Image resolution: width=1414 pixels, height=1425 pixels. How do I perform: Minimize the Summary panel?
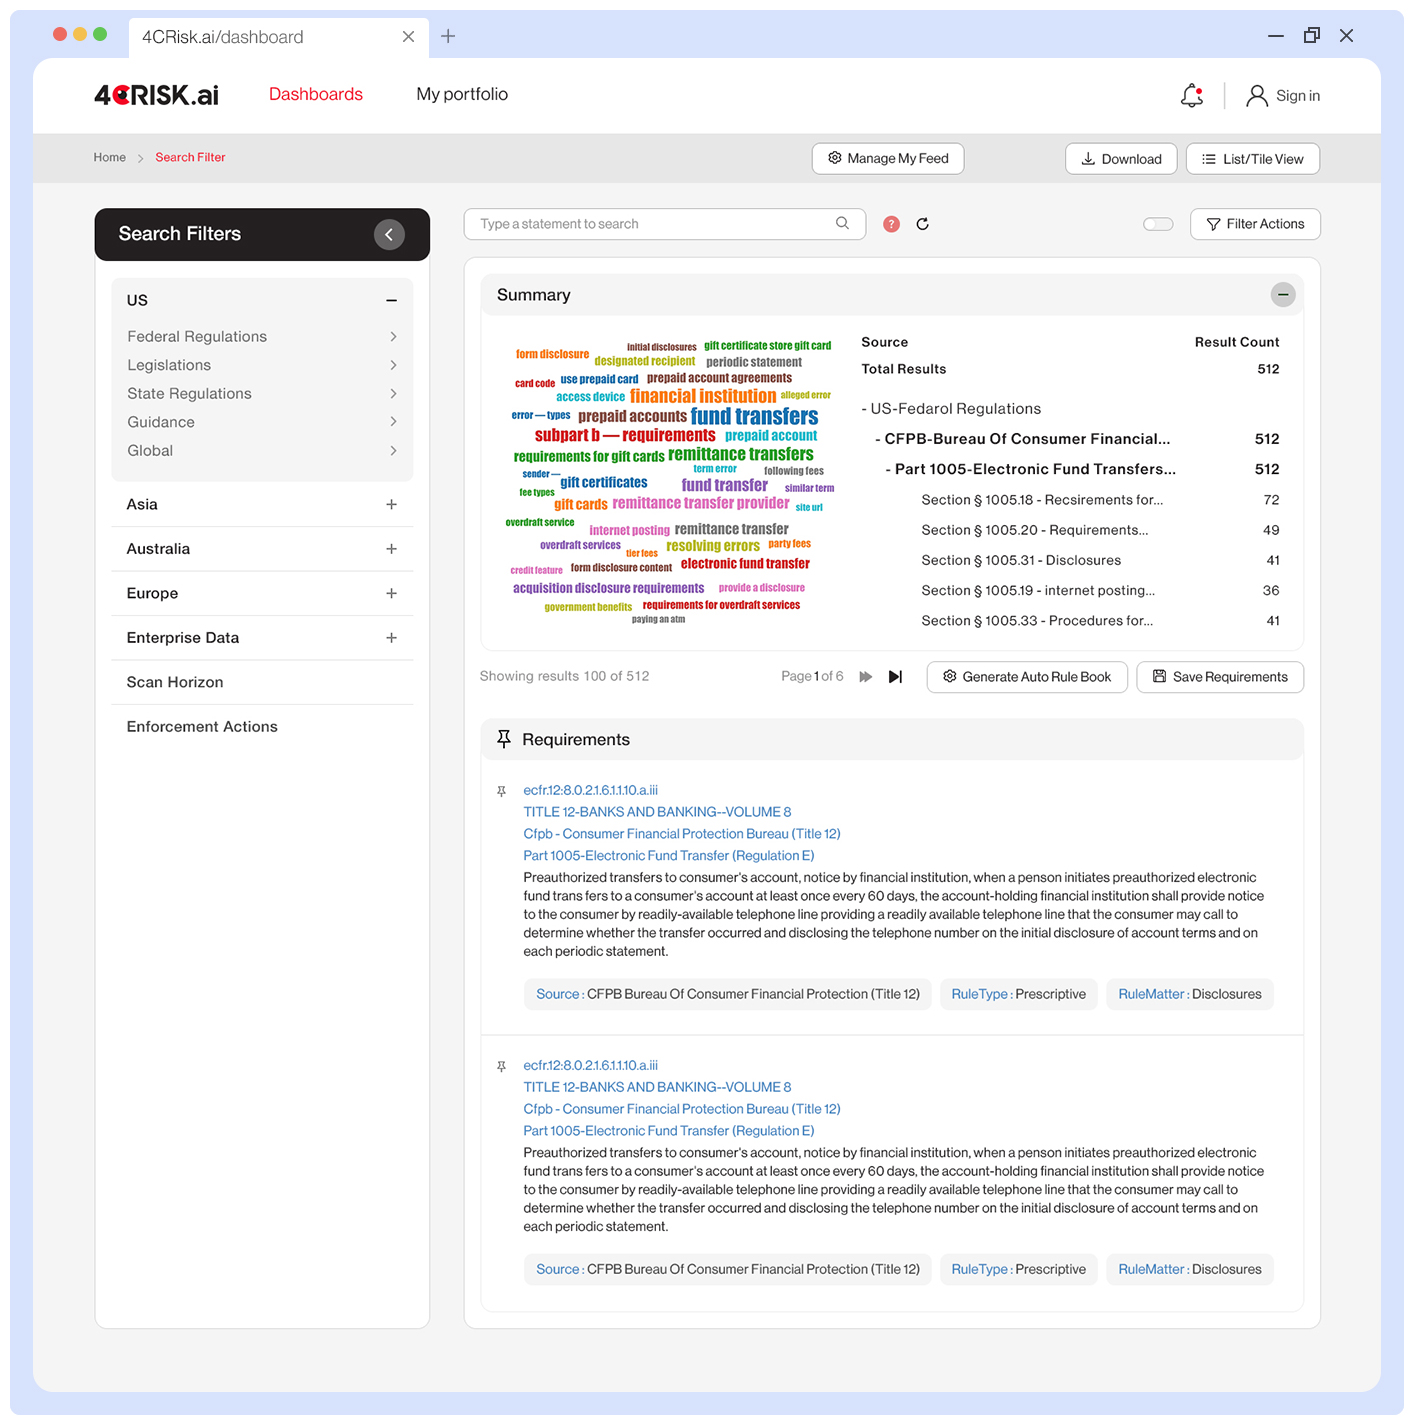point(1283,294)
